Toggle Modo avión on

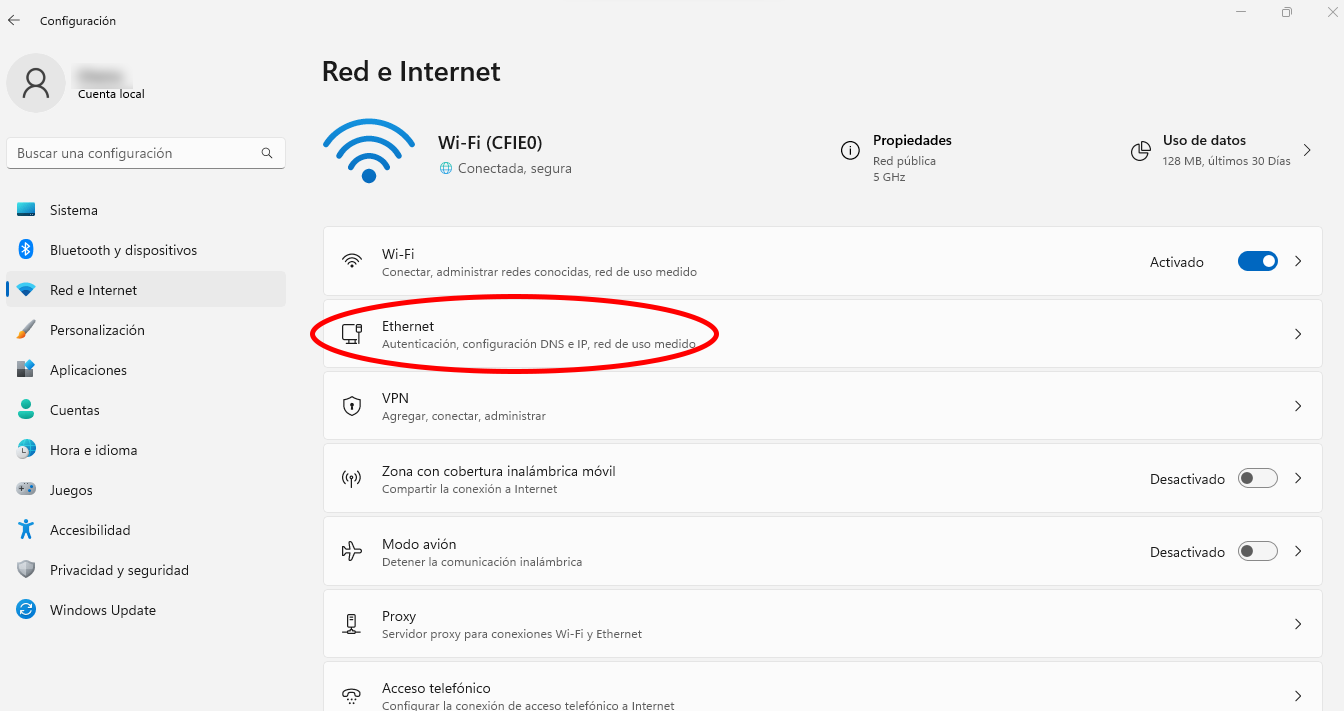(1257, 552)
